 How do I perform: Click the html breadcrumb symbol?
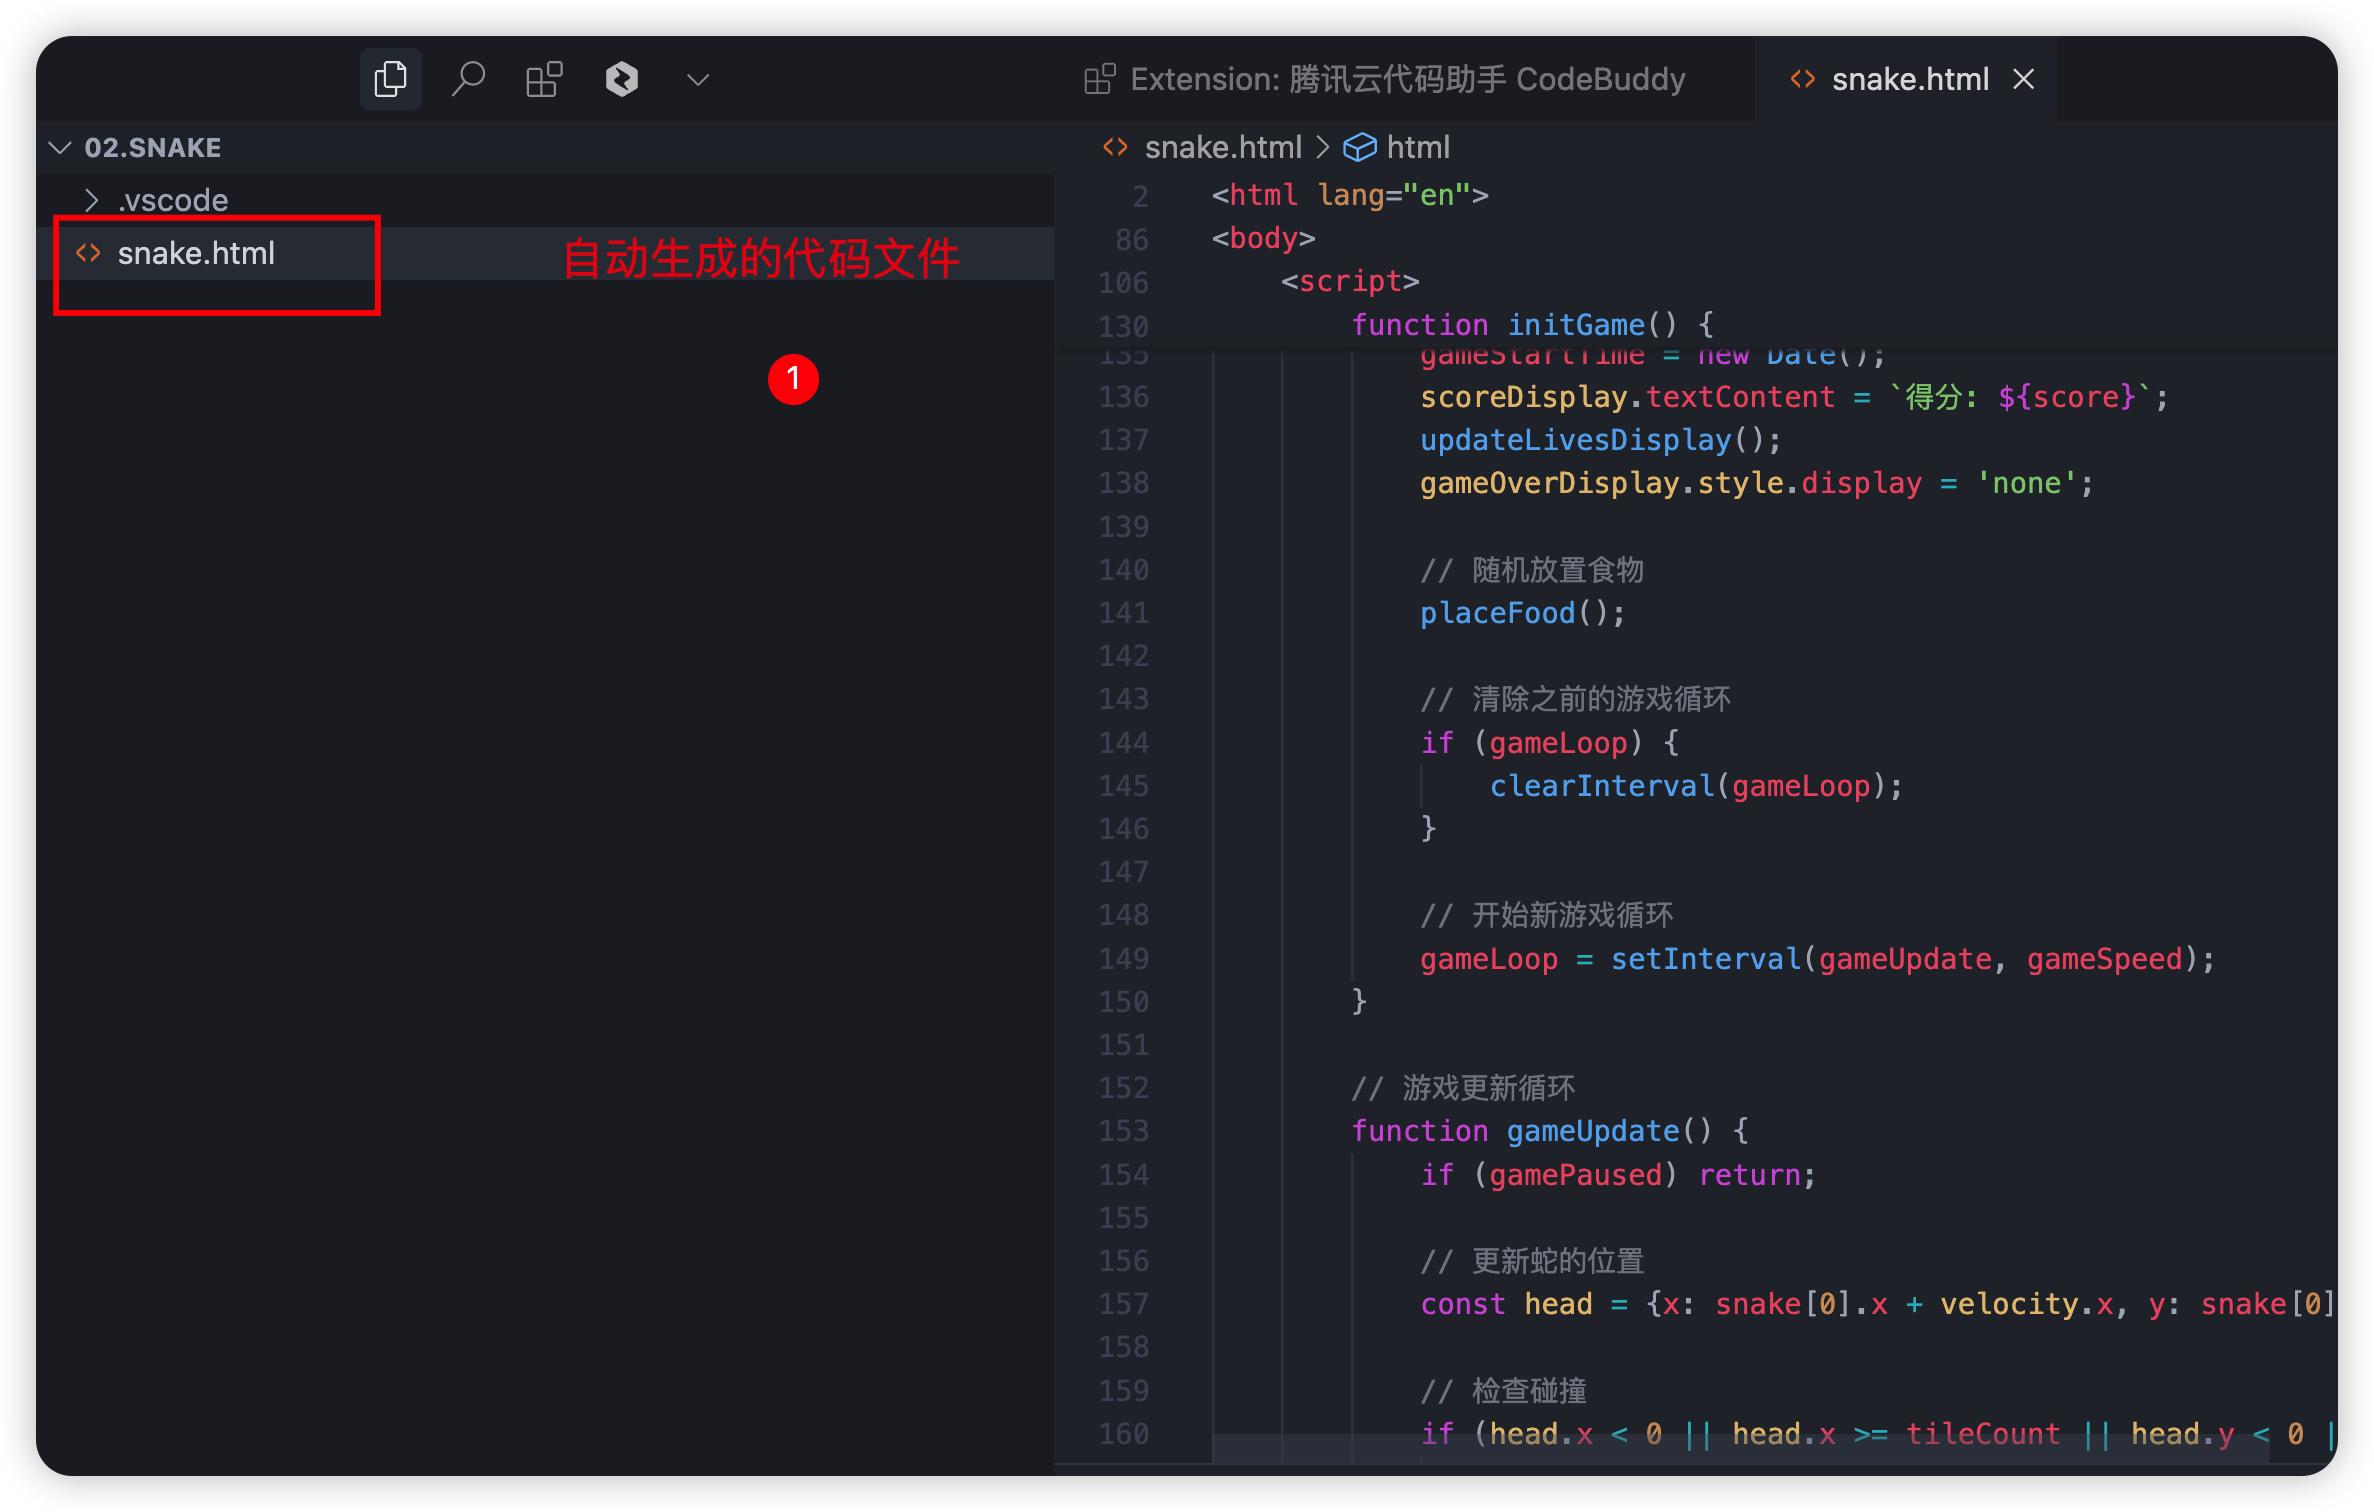1417,148
